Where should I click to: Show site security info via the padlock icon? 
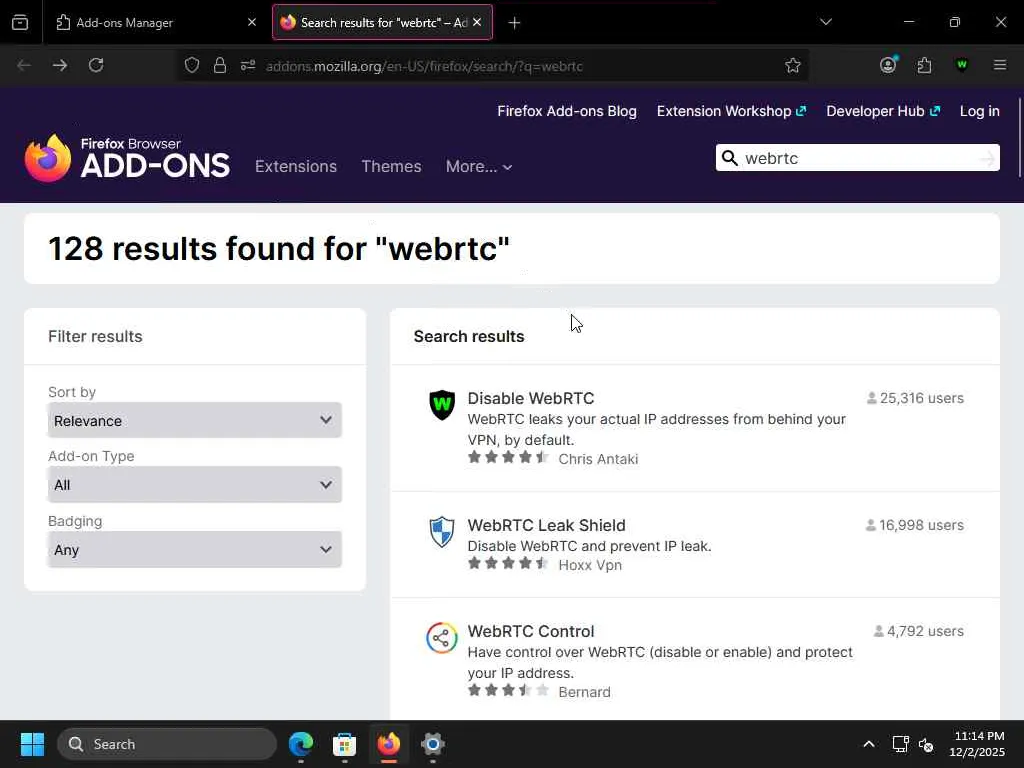click(x=220, y=65)
